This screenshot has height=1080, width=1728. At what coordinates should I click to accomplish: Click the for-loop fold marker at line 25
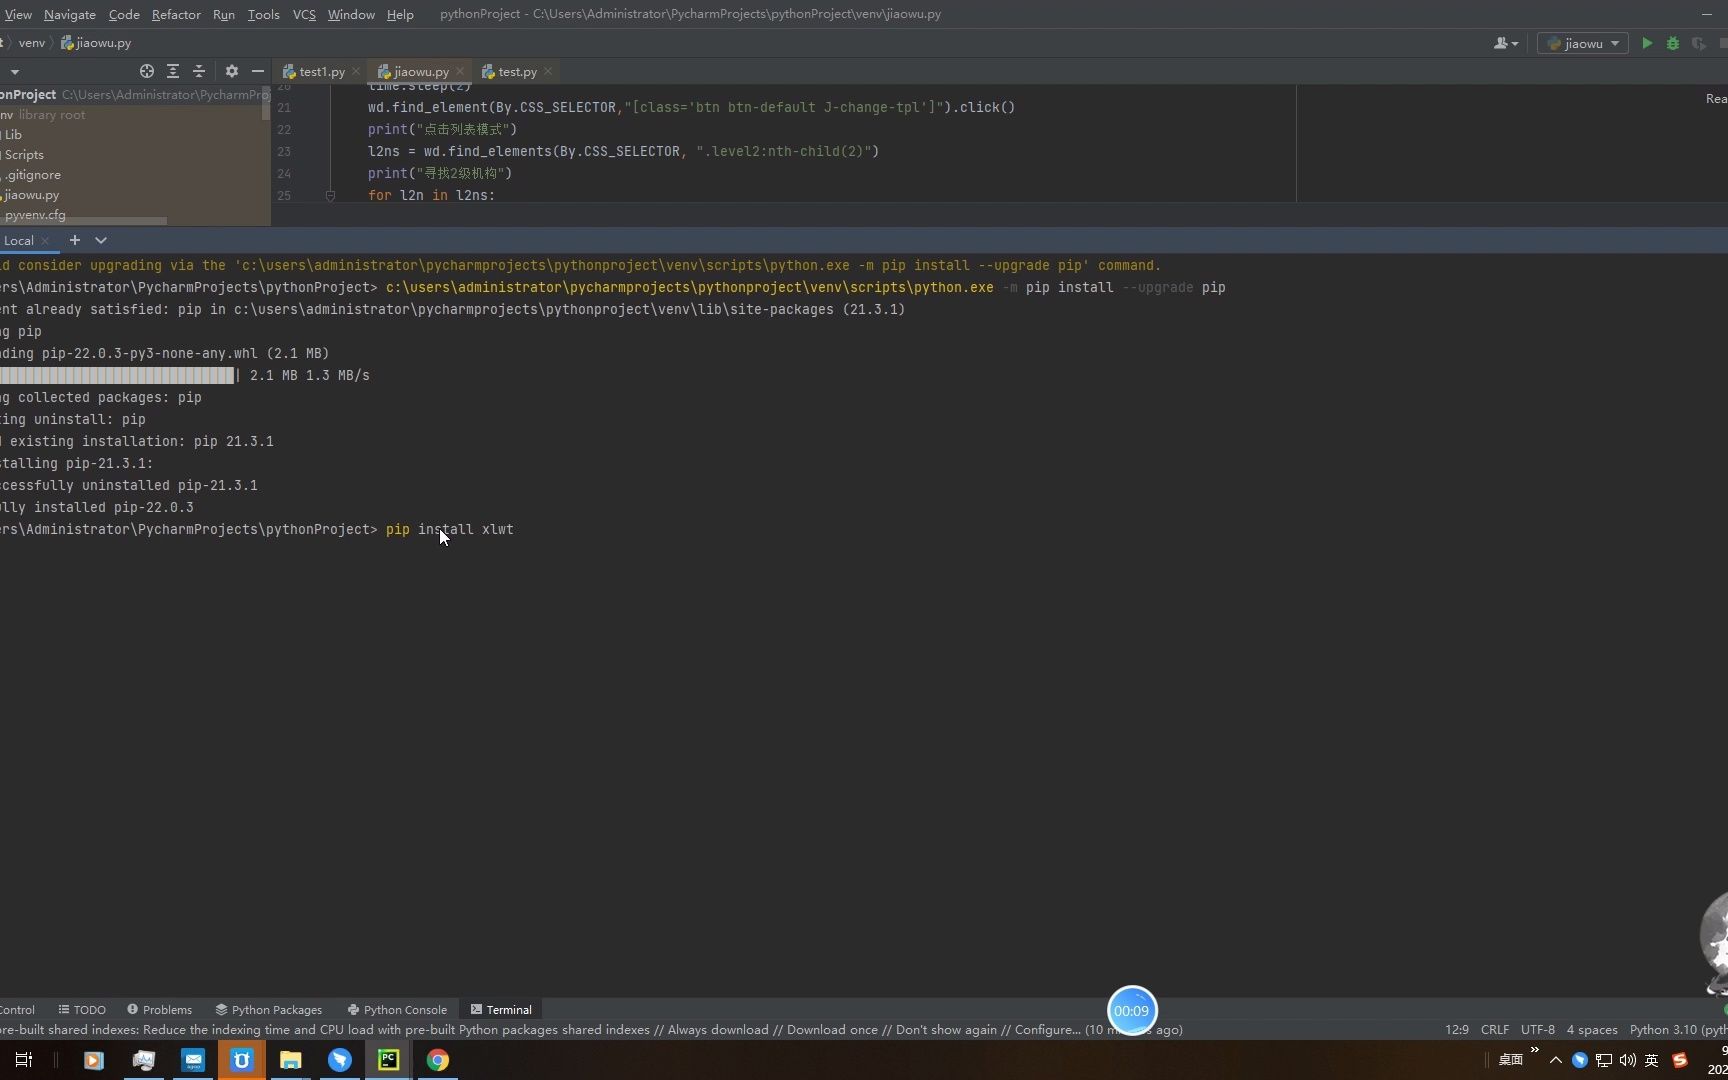[x=330, y=195]
